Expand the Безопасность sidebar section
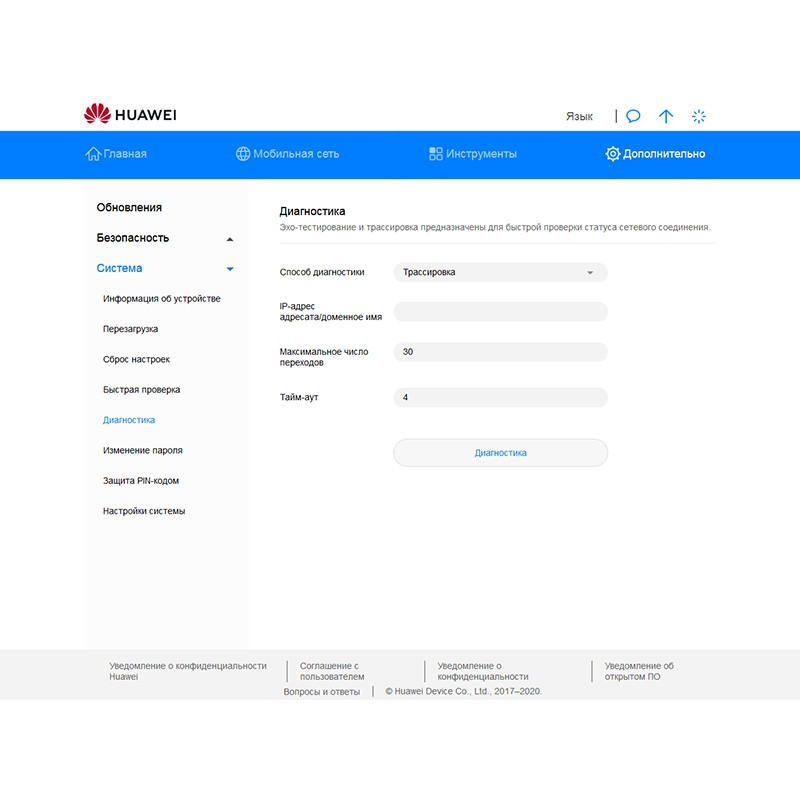The image size is (800, 800). coord(230,239)
